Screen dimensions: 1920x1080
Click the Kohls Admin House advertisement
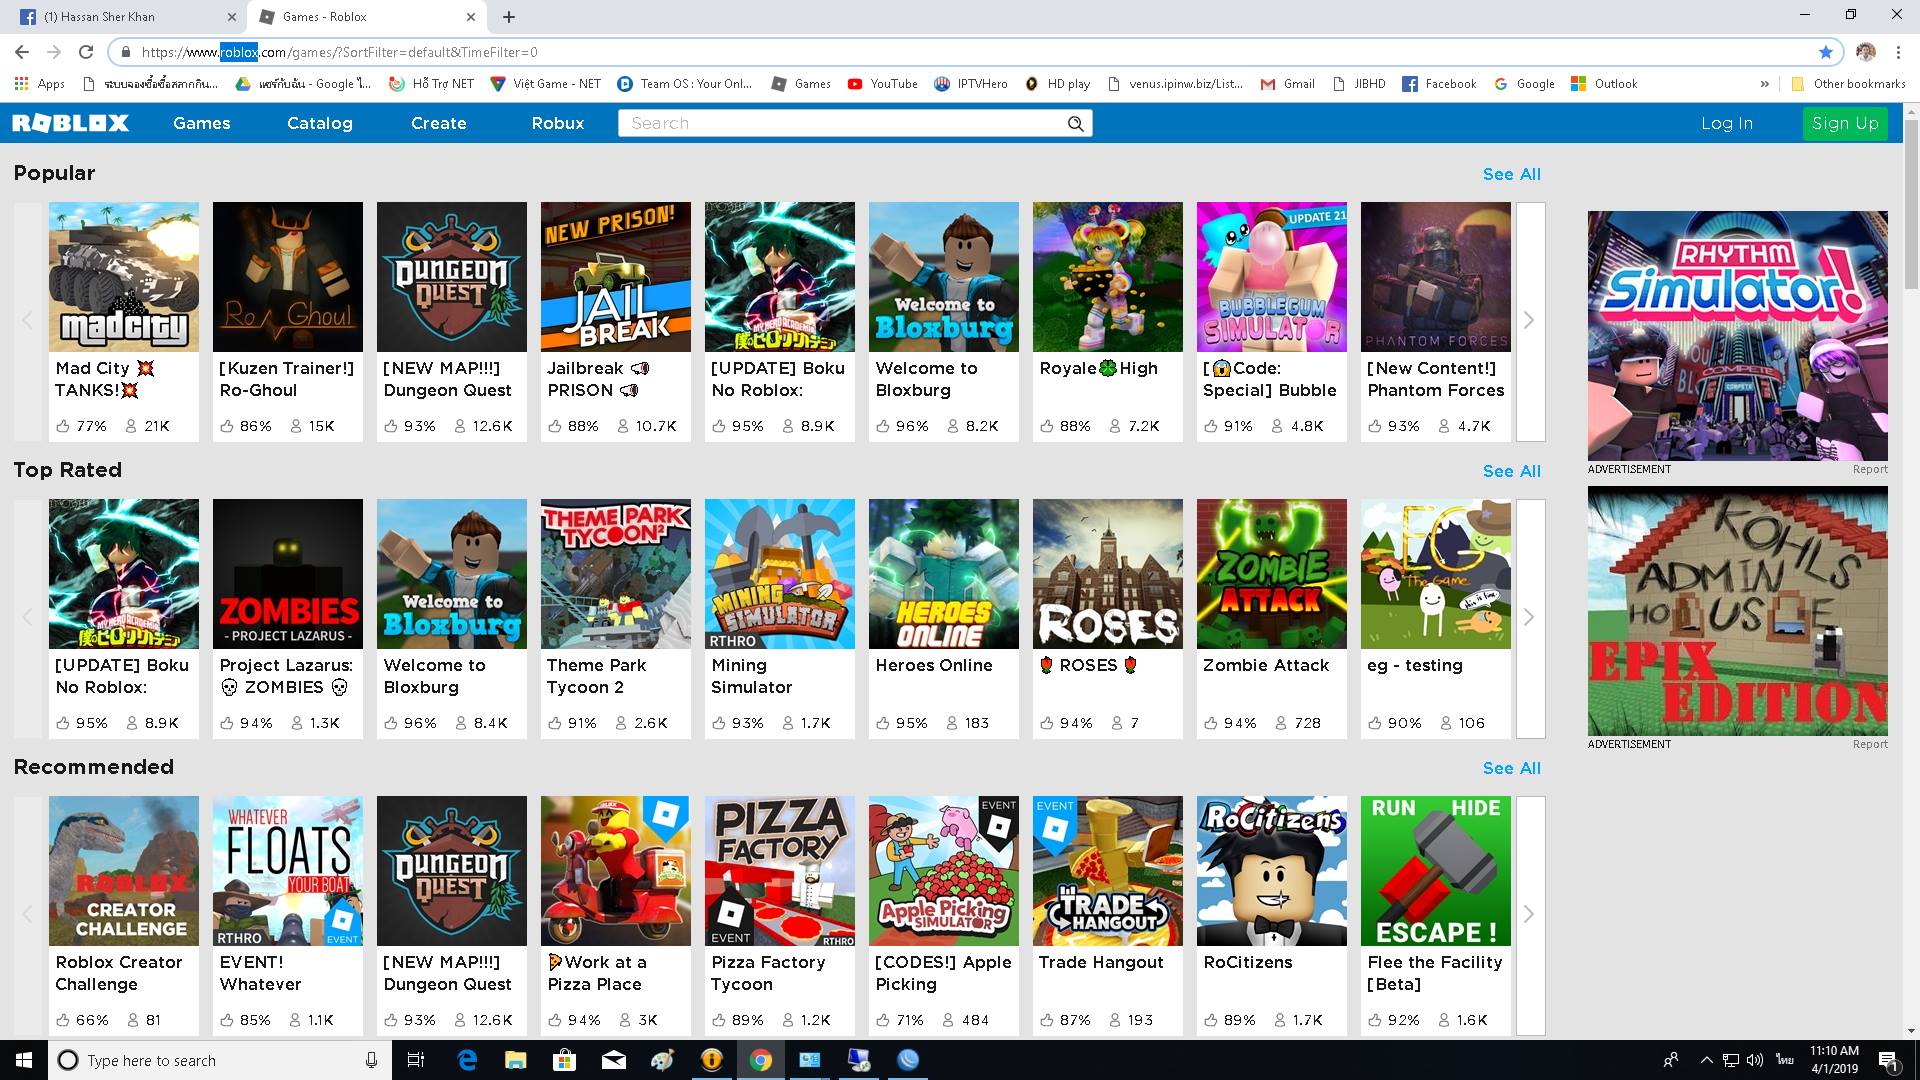[1738, 611]
